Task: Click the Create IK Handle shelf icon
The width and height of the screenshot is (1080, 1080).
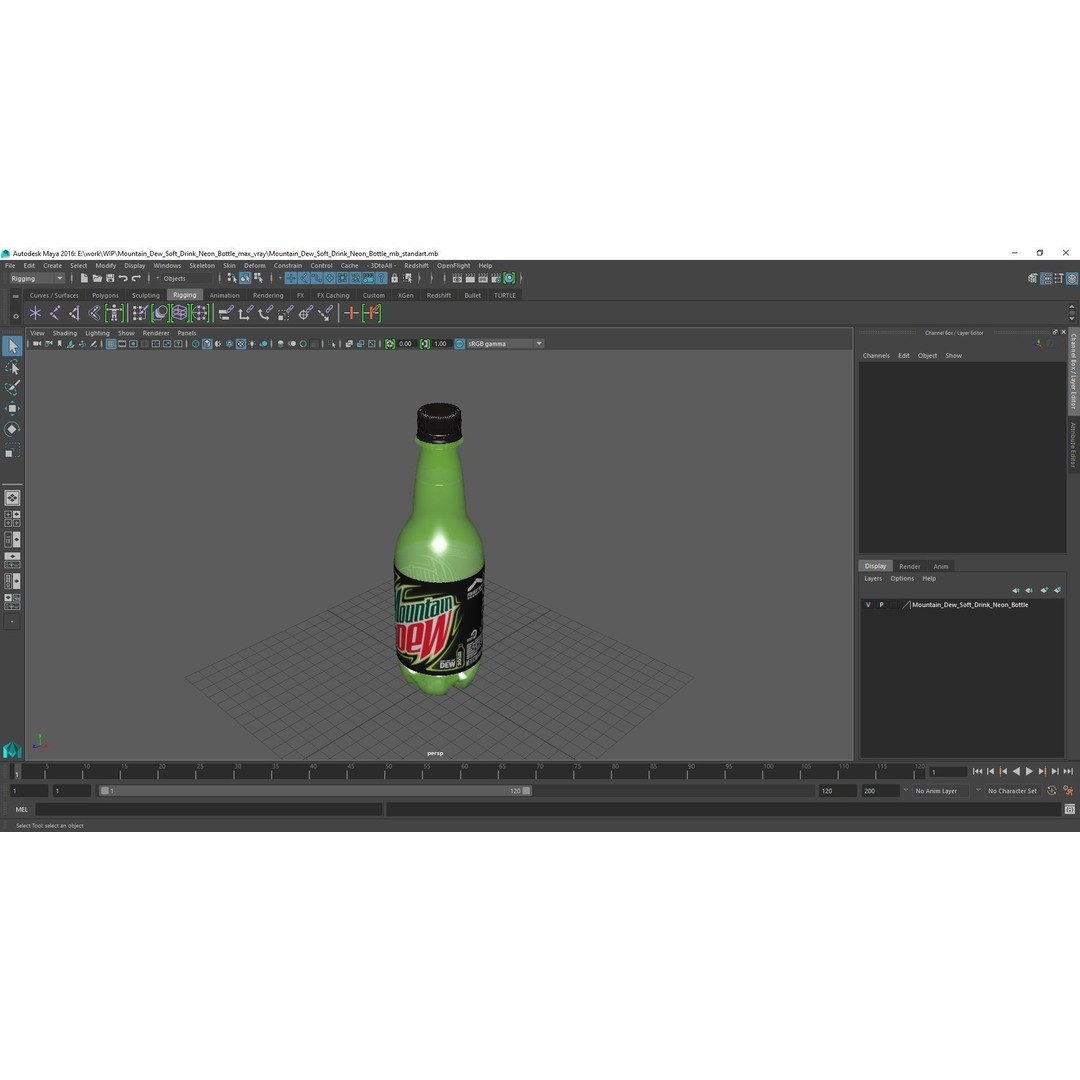Action: pos(74,313)
